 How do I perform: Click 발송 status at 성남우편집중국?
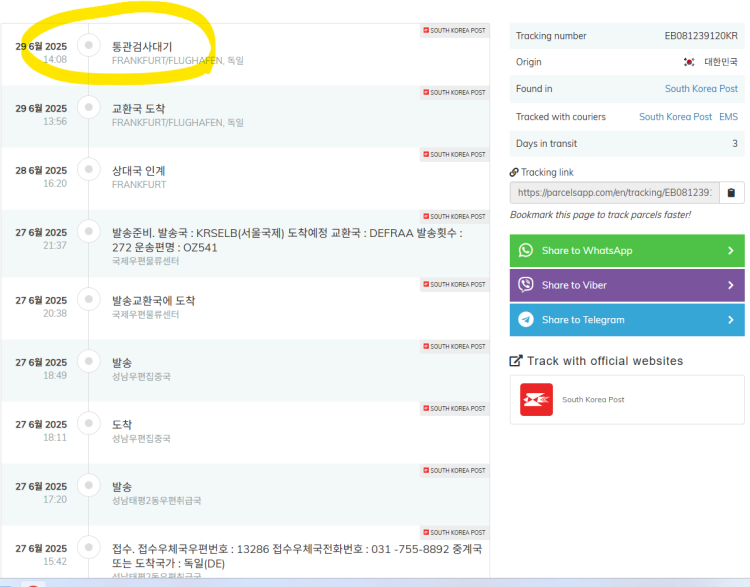[122, 363]
